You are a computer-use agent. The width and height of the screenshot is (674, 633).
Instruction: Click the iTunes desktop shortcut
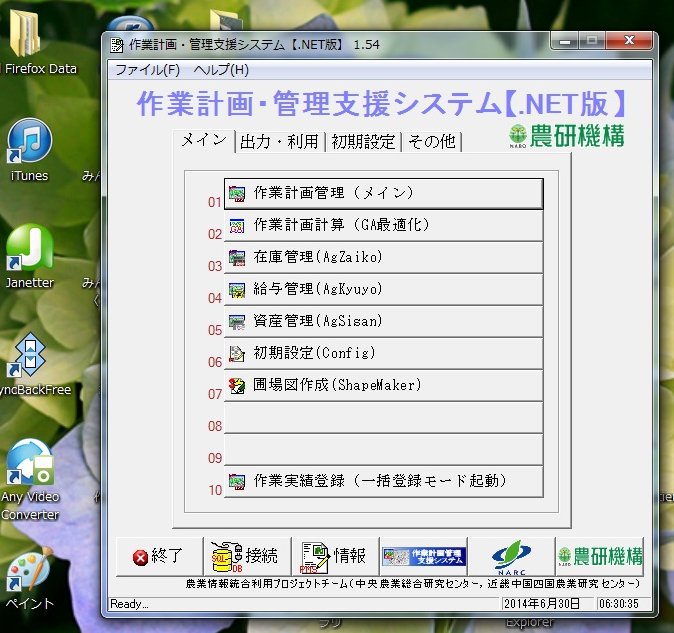click(x=29, y=150)
